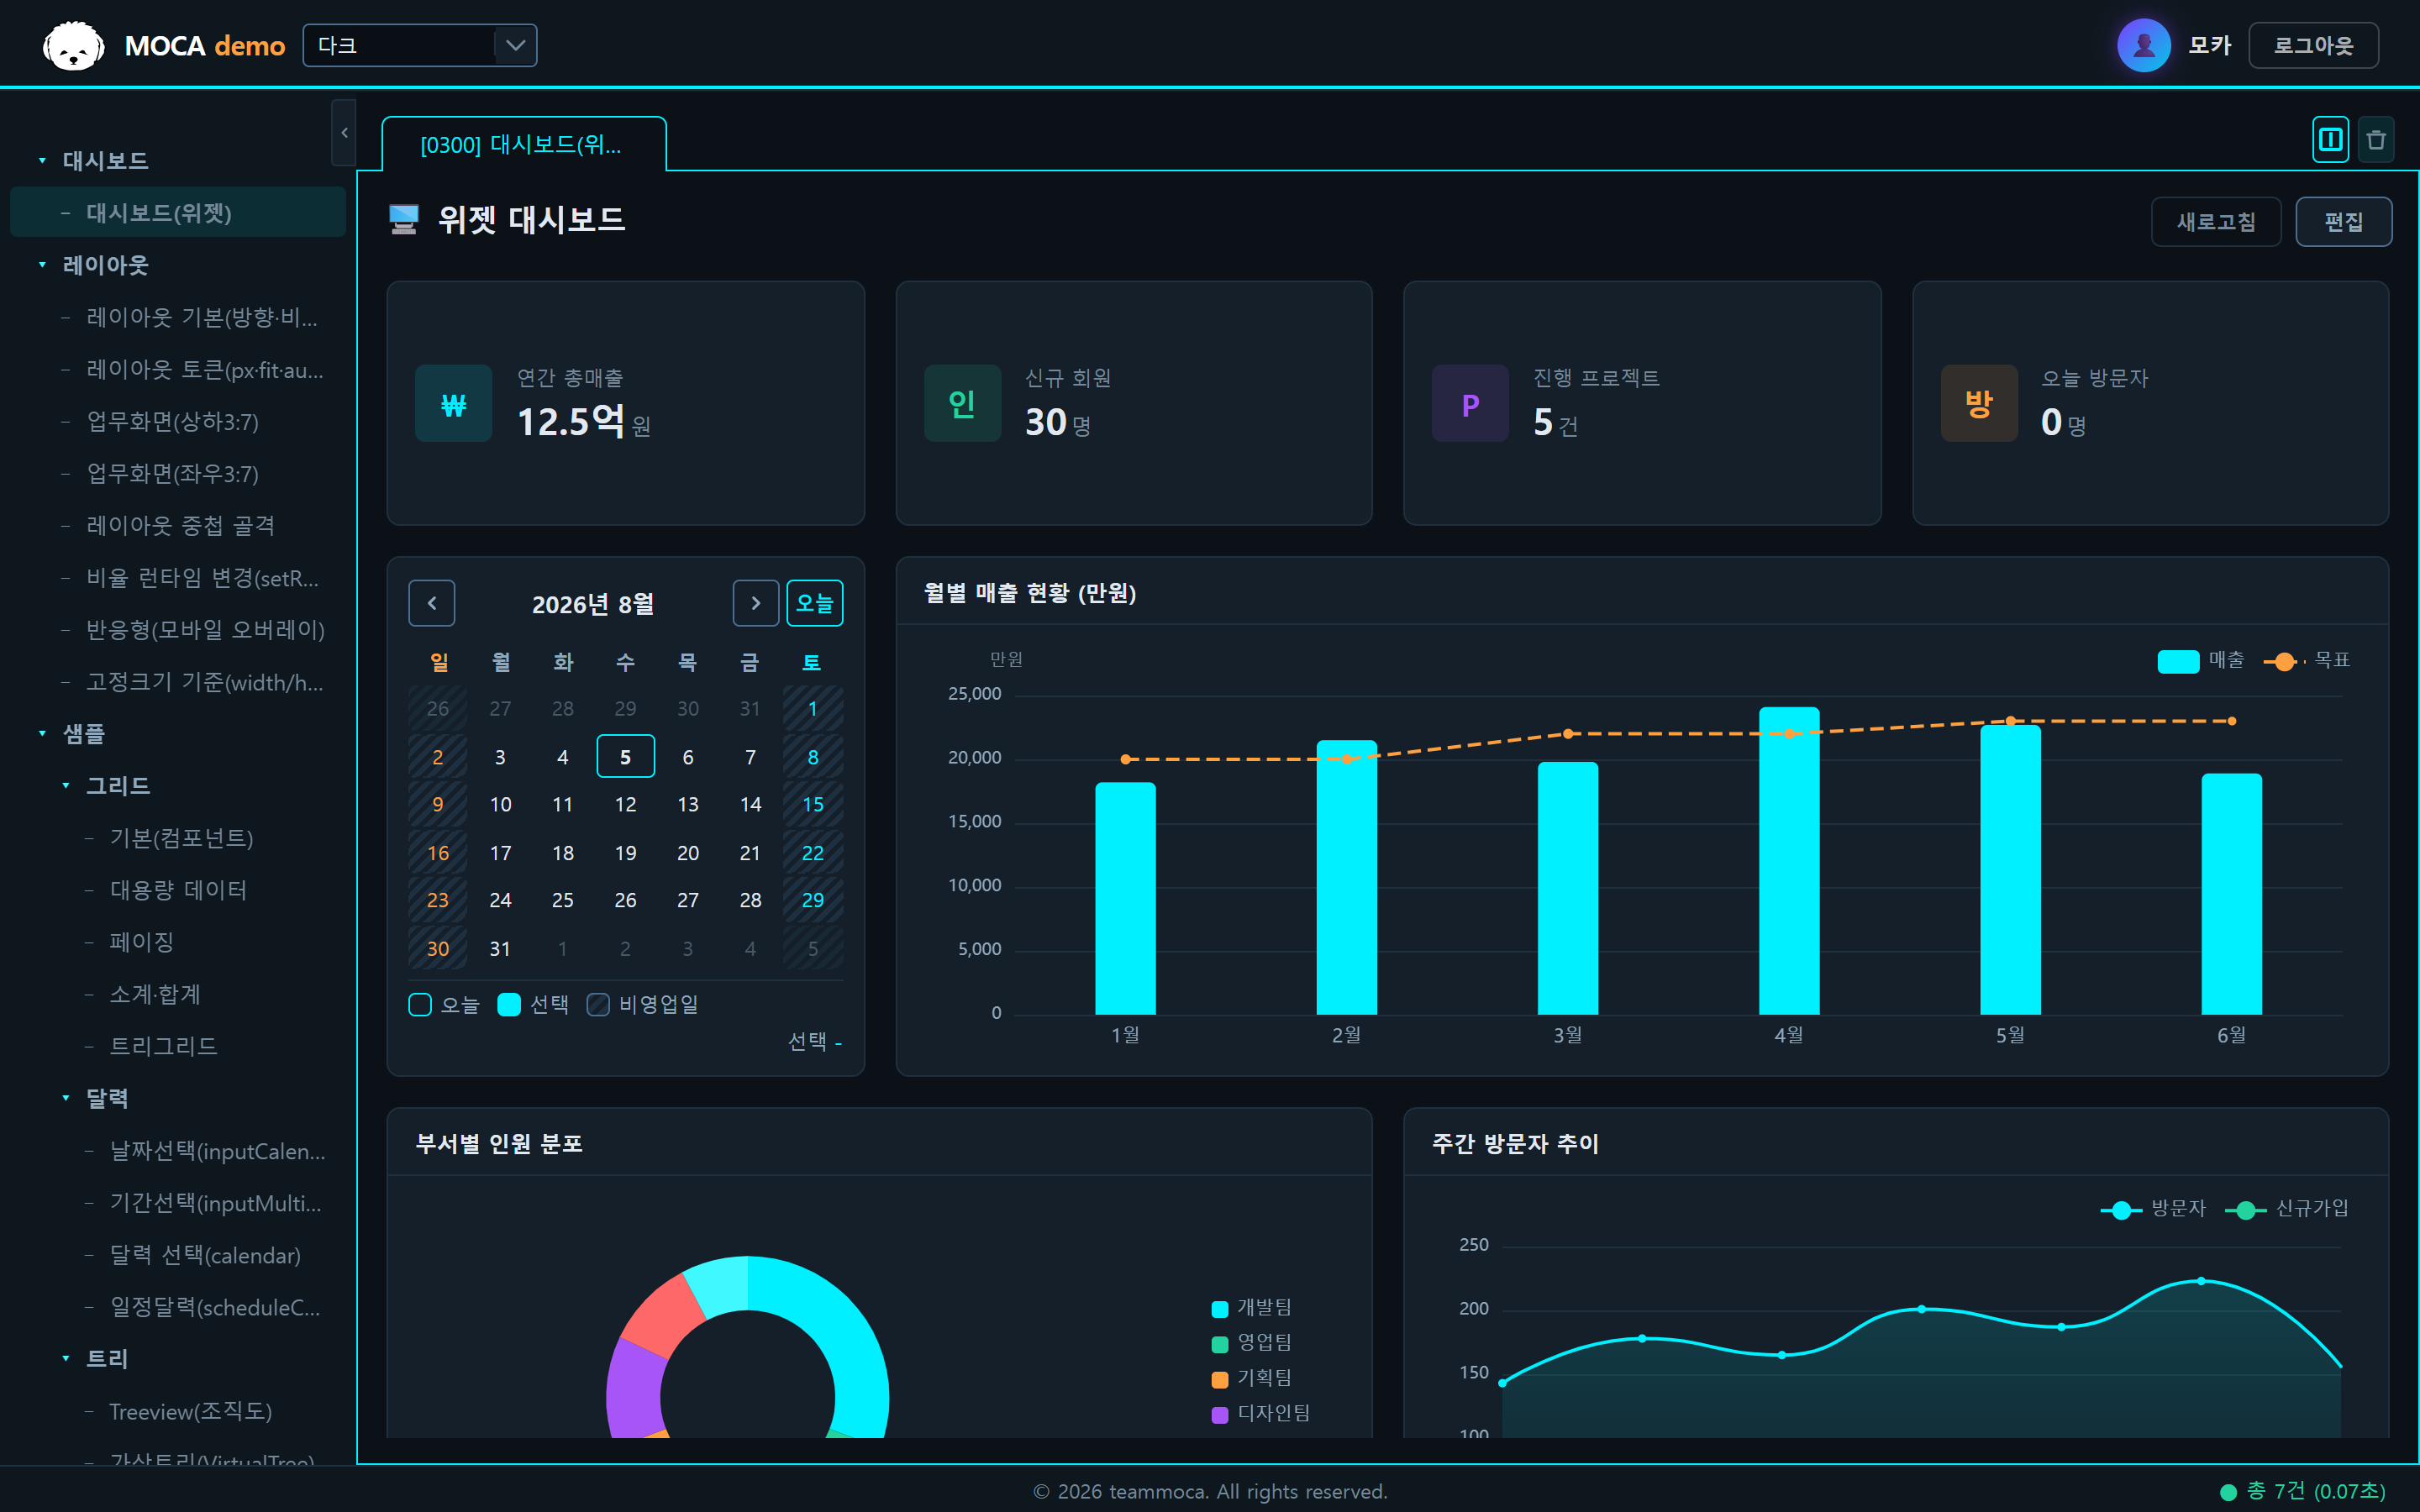Click the green status dot in the footer
This screenshot has height=1512, width=2420.
[x=2228, y=1492]
